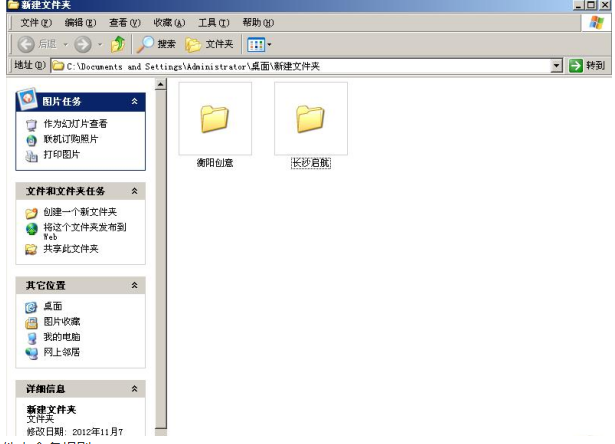Image resolution: width=615 pixels, height=444 pixels.
Task: Click the desktop icon beside 桌面
Action: pos(31,307)
